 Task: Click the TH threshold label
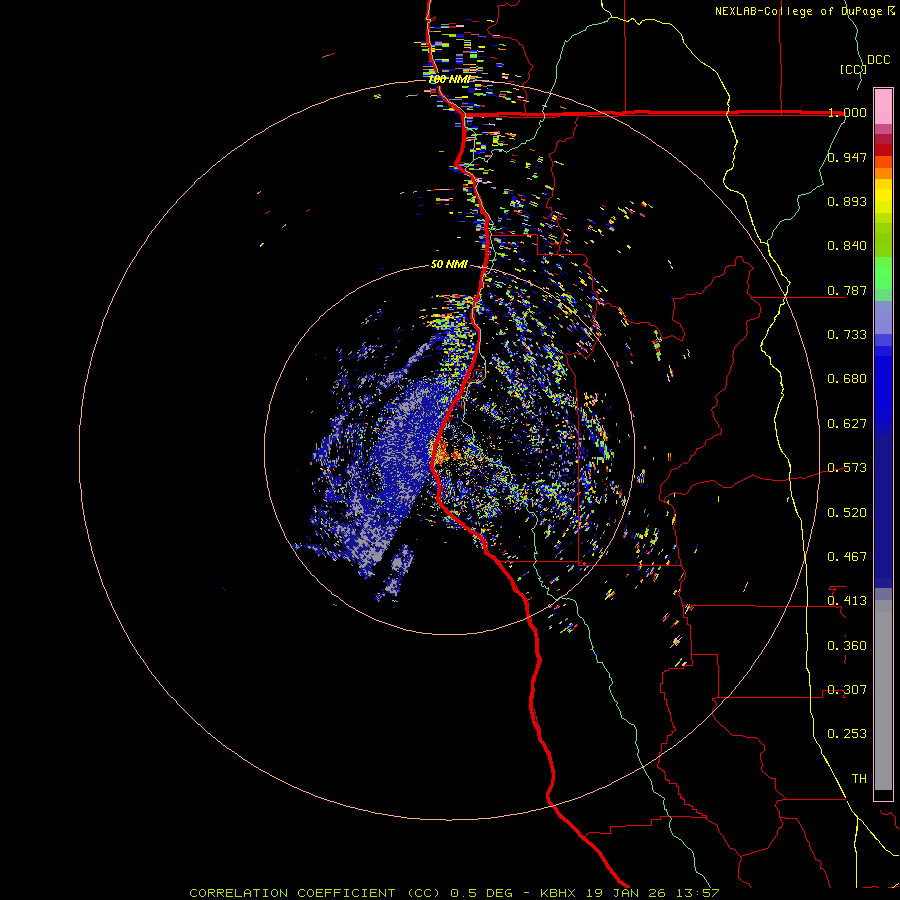[x=859, y=779]
